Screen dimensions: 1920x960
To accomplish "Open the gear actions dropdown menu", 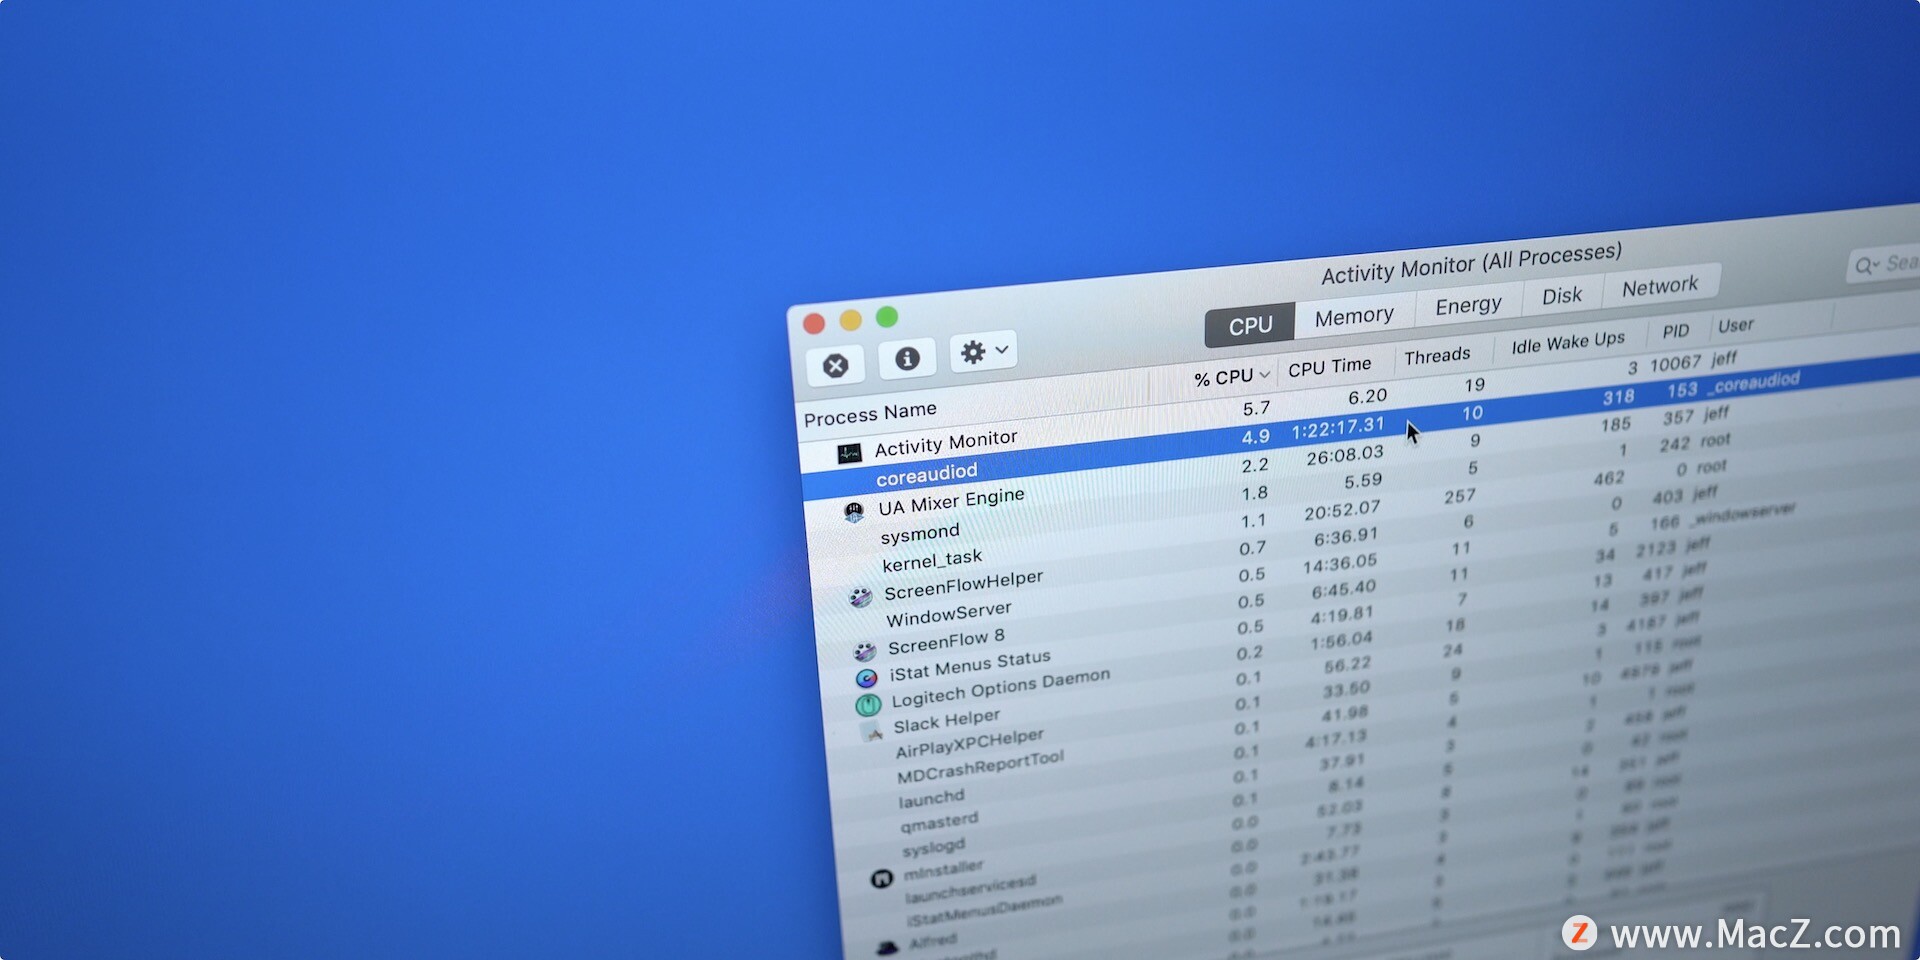I will pos(984,351).
